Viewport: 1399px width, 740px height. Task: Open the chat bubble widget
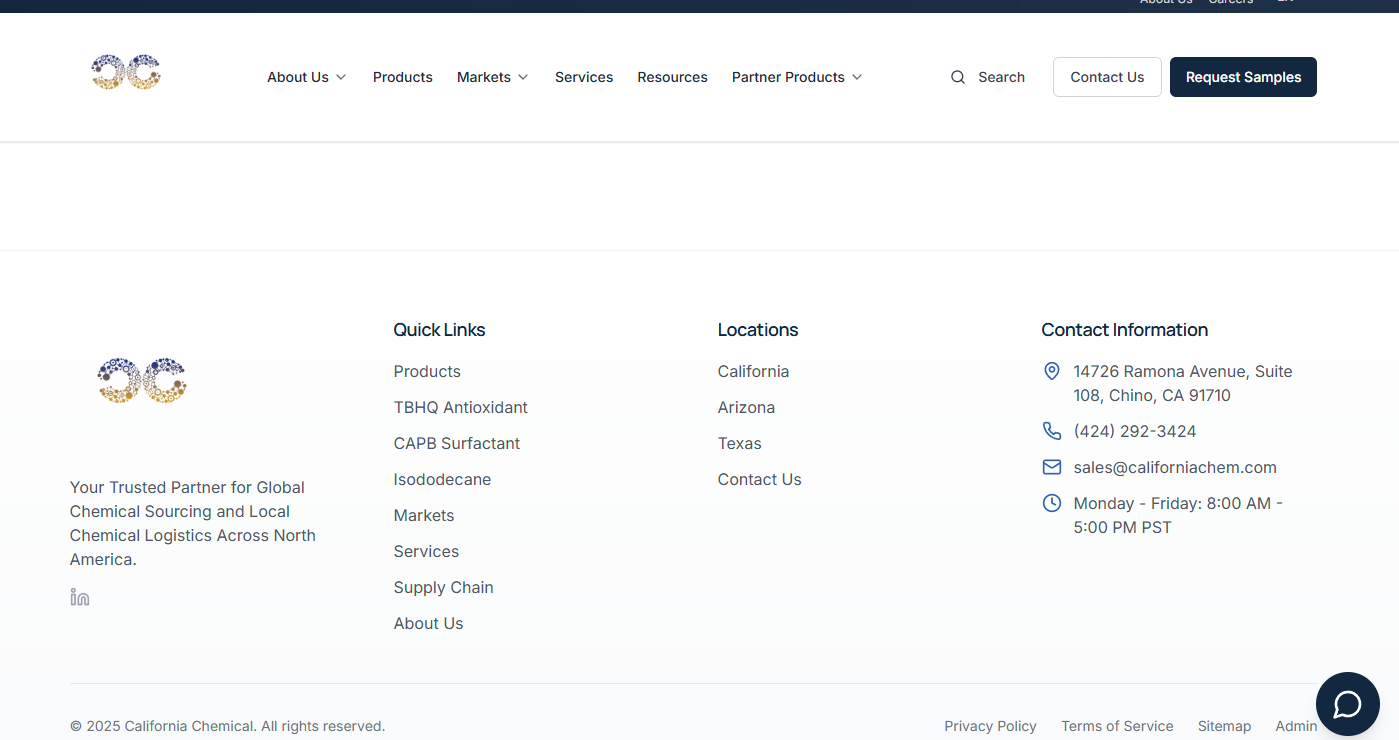[1347, 704]
